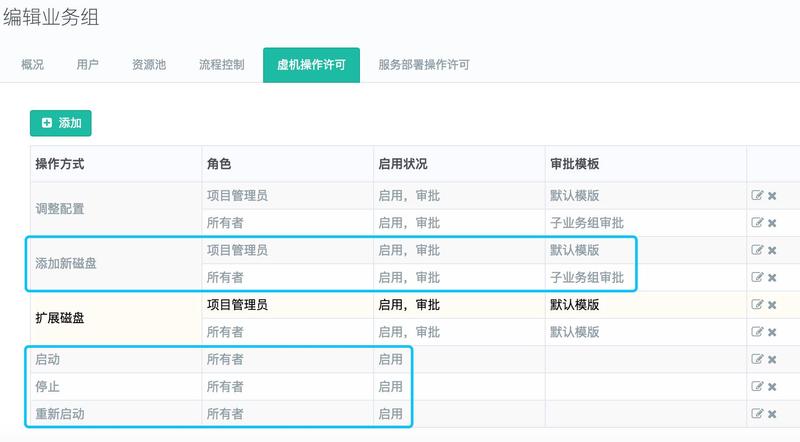
Task: Select the 重新启动 operation cell
Action: (x=116, y=414)
